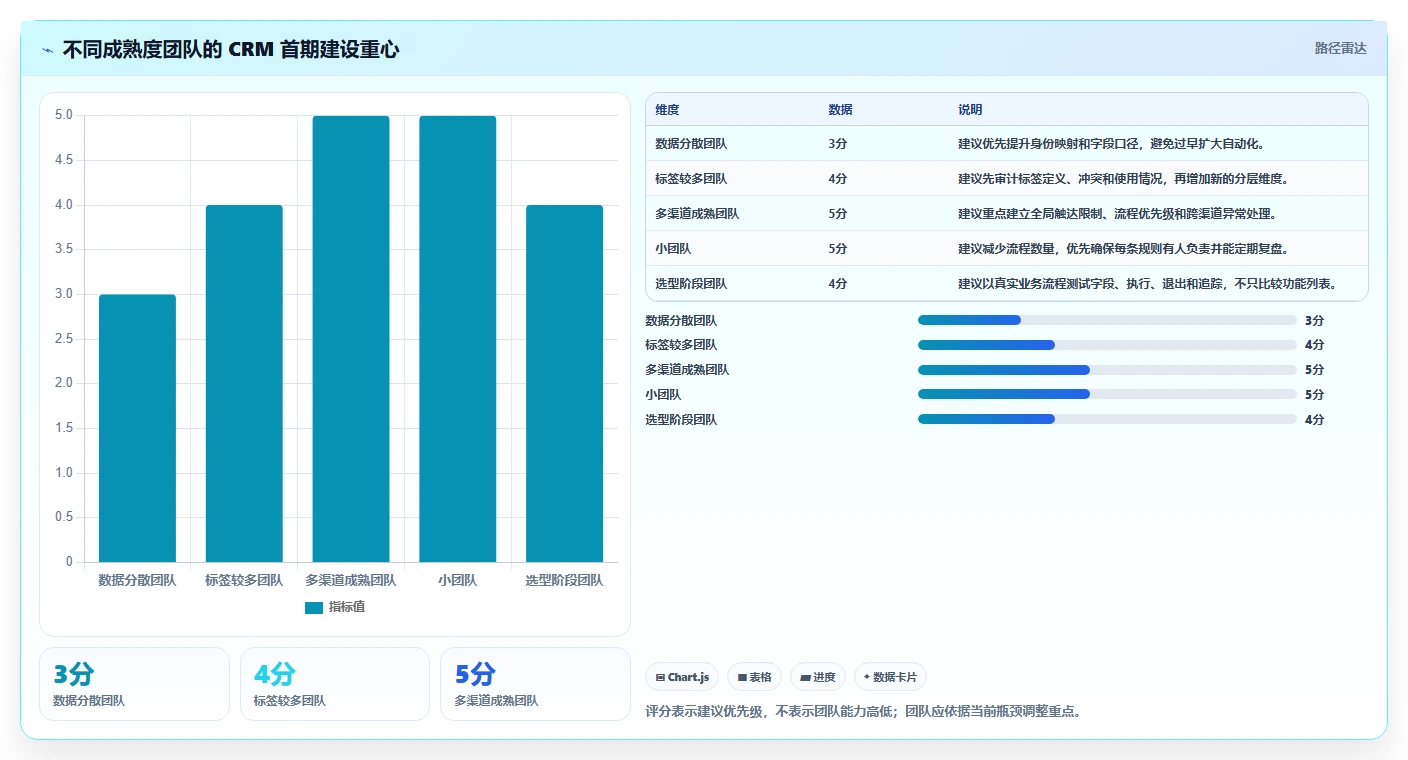Viewport: 1408px width, 760px height.
Task: Open the 4分 标签较多团队 summary card
Action: [335, 684]
